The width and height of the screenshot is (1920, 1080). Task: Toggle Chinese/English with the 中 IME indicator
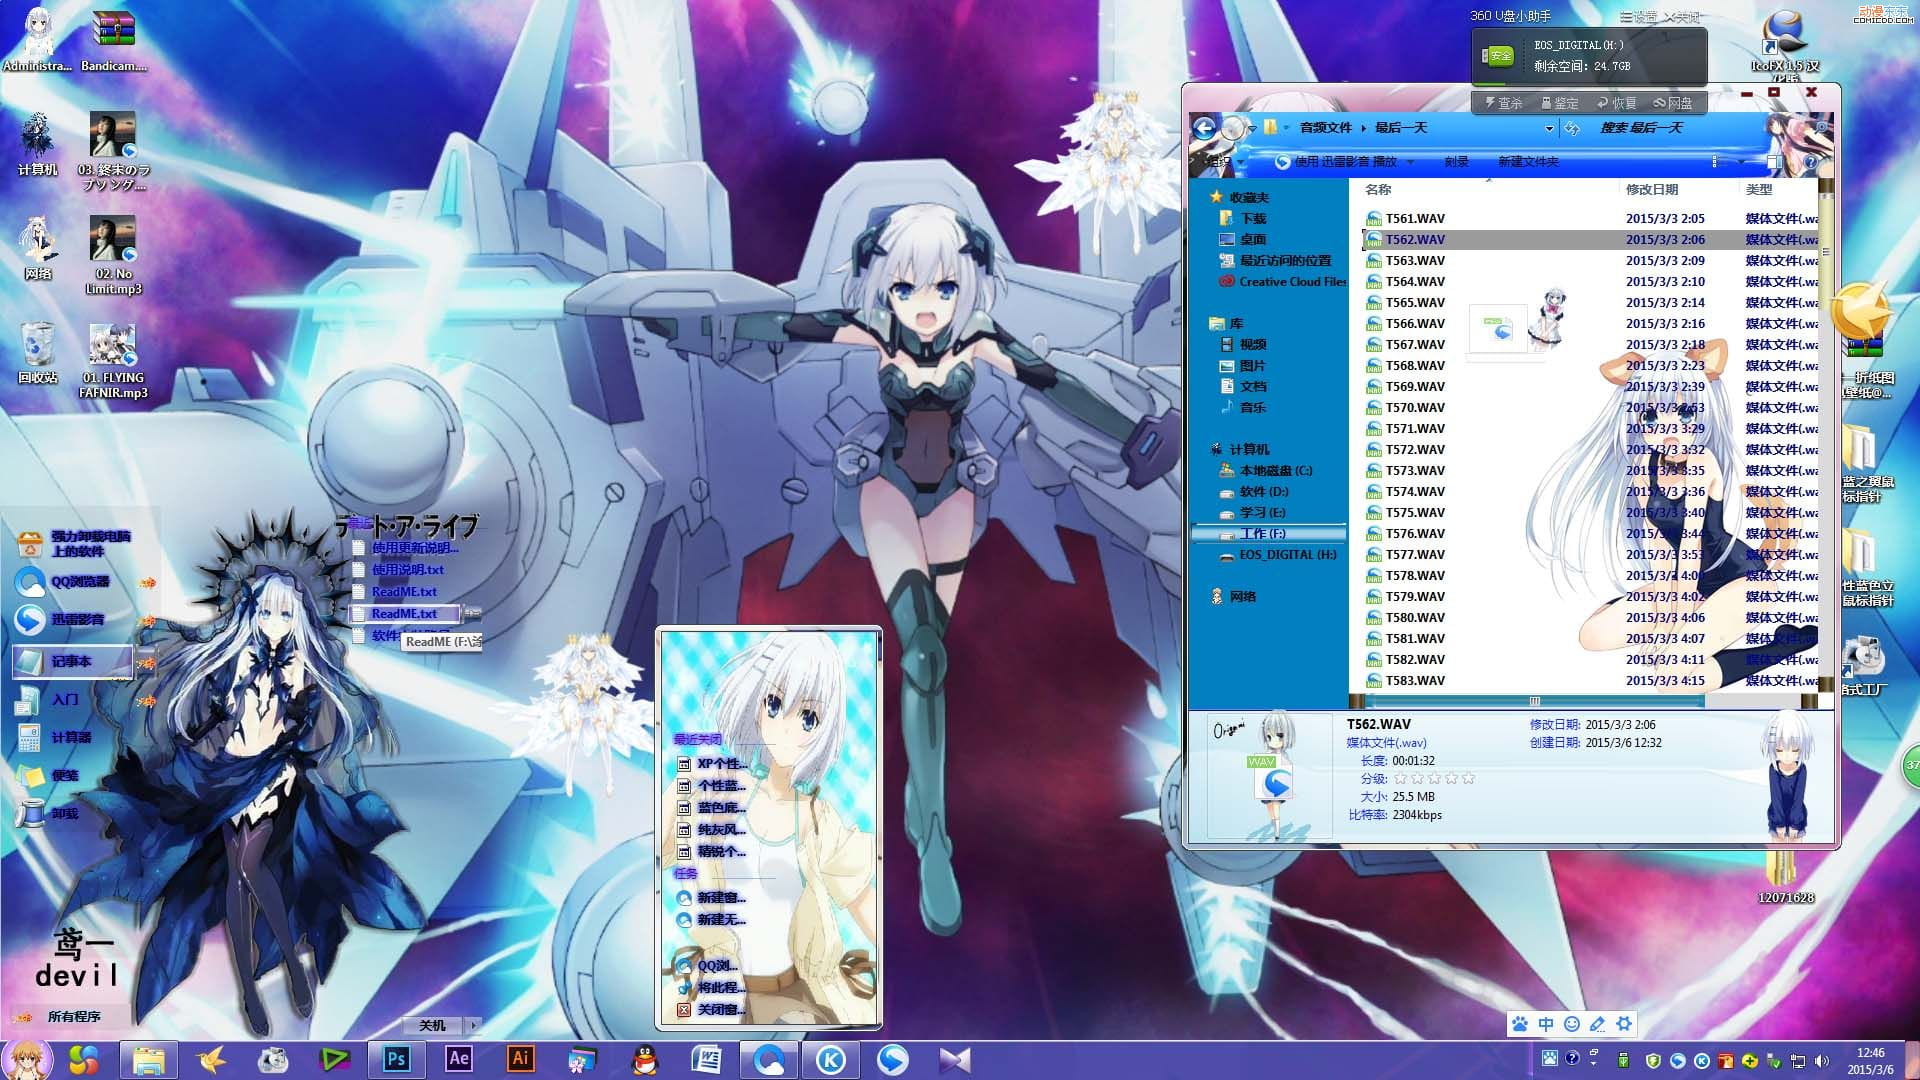click(1545, 1024)
